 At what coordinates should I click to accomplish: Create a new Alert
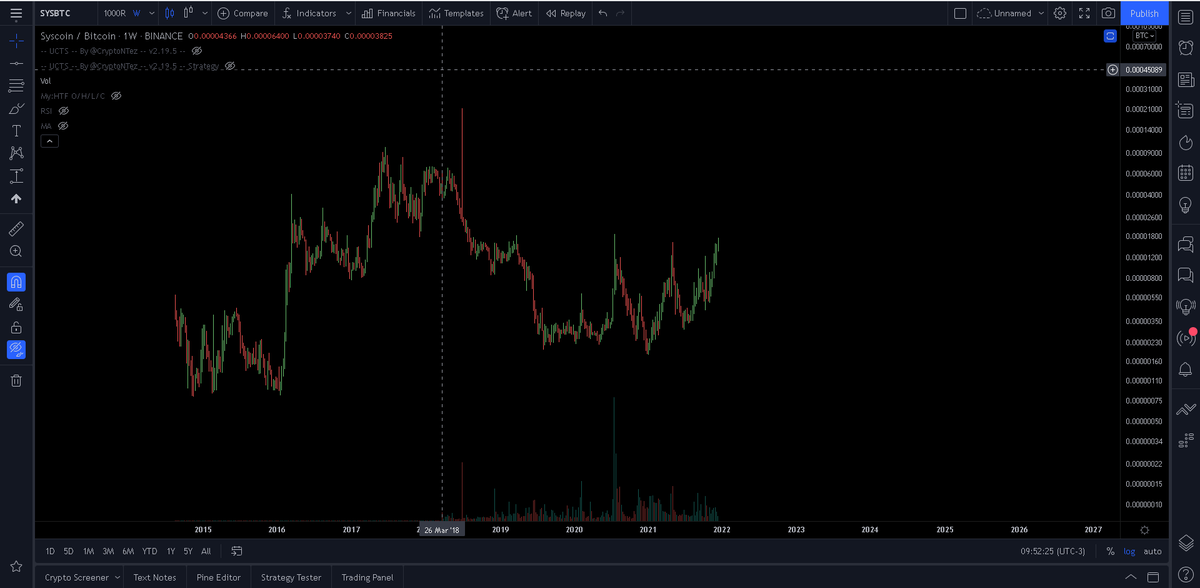tap(514, 13)
